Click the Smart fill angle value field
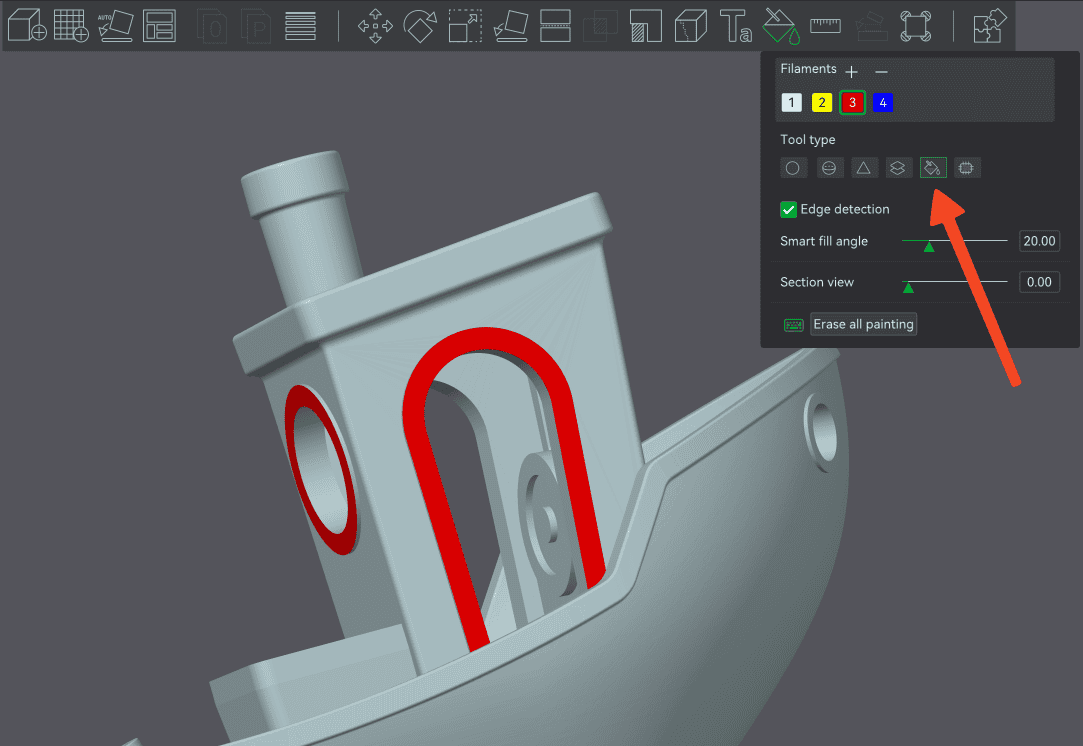This screenshot has height=746, width=1083. point(1038,241)
